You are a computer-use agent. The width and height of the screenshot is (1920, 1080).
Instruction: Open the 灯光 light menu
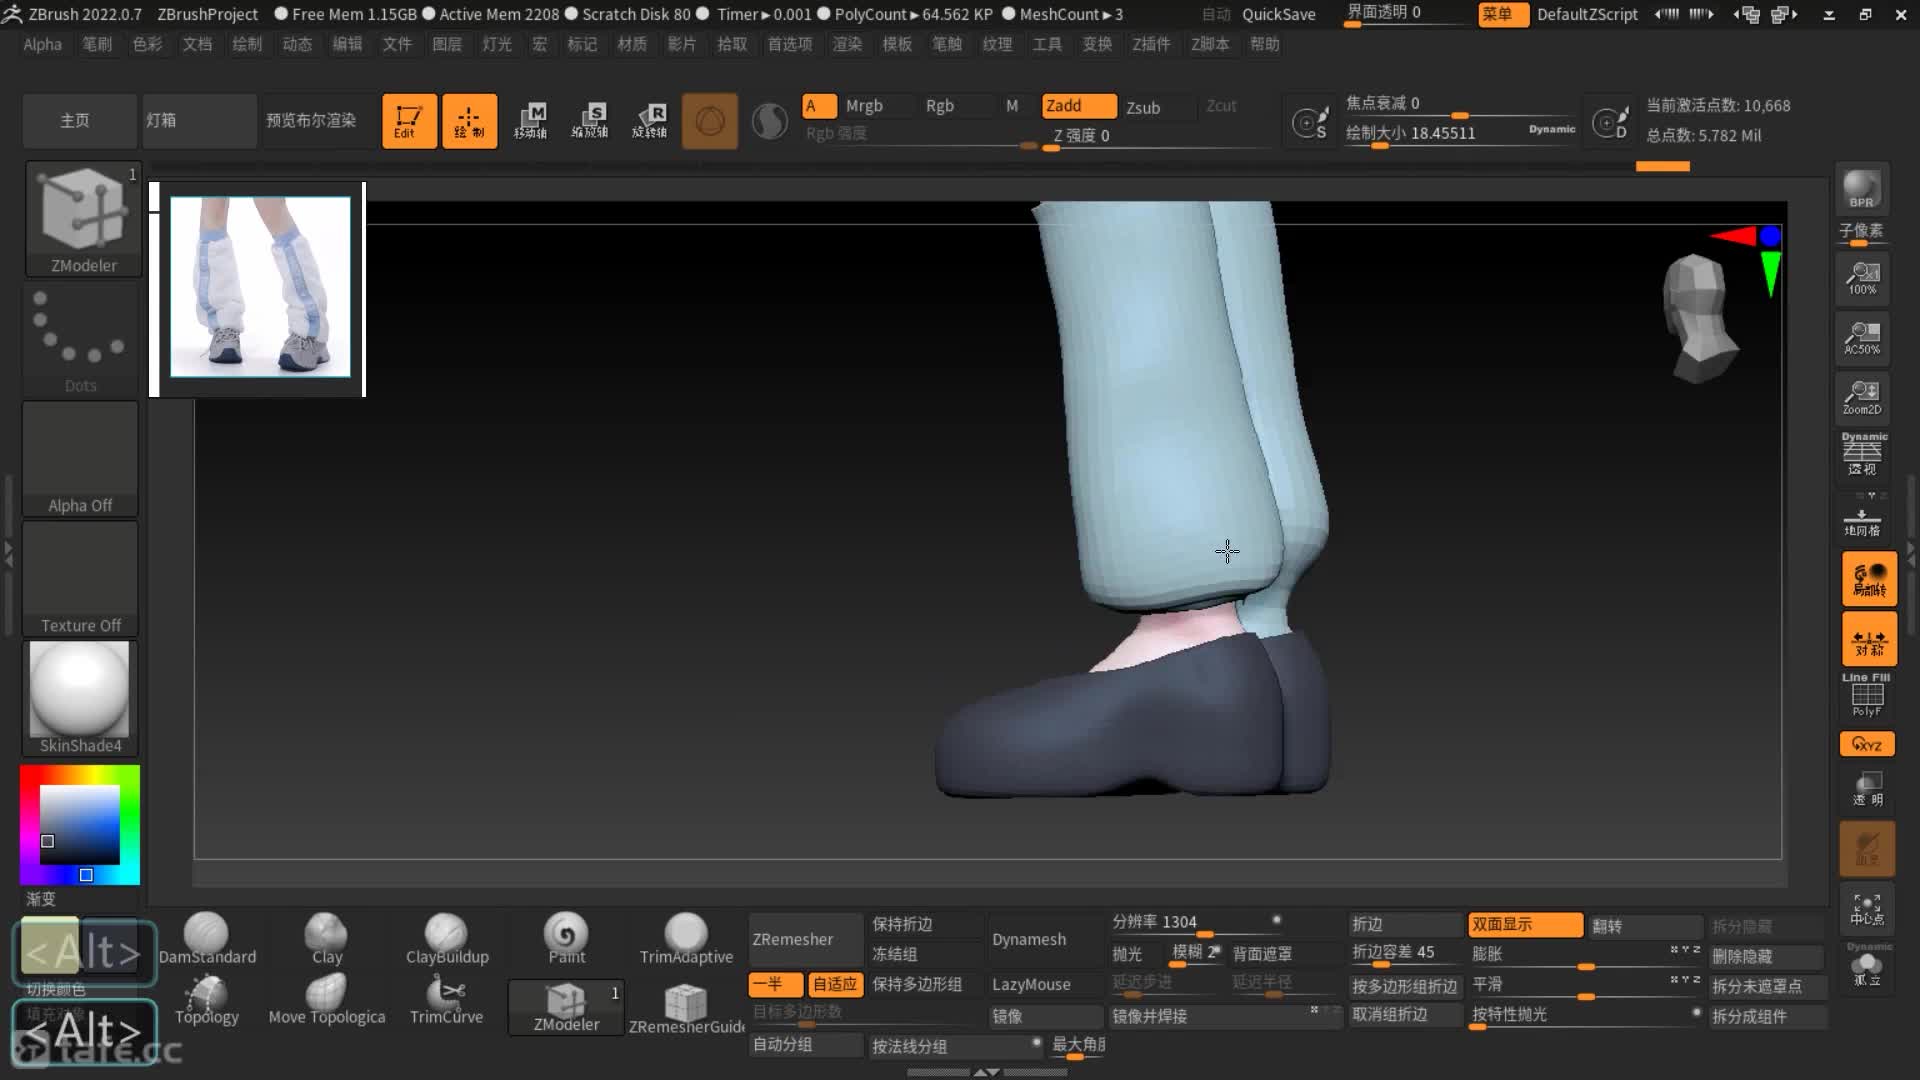coord(497,44)
